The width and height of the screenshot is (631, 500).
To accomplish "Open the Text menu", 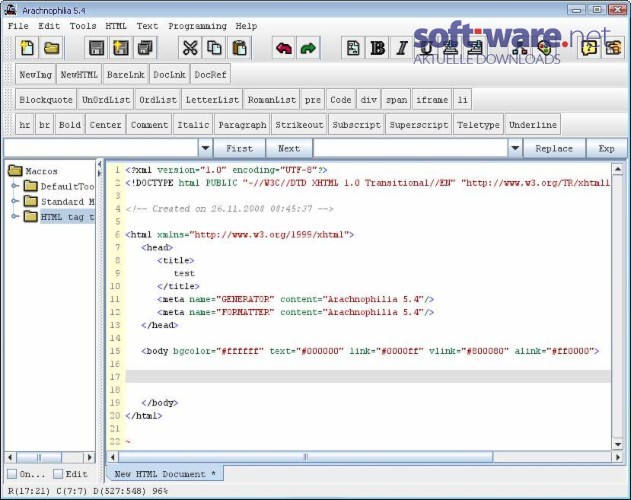I will click(x=147, y=26).
